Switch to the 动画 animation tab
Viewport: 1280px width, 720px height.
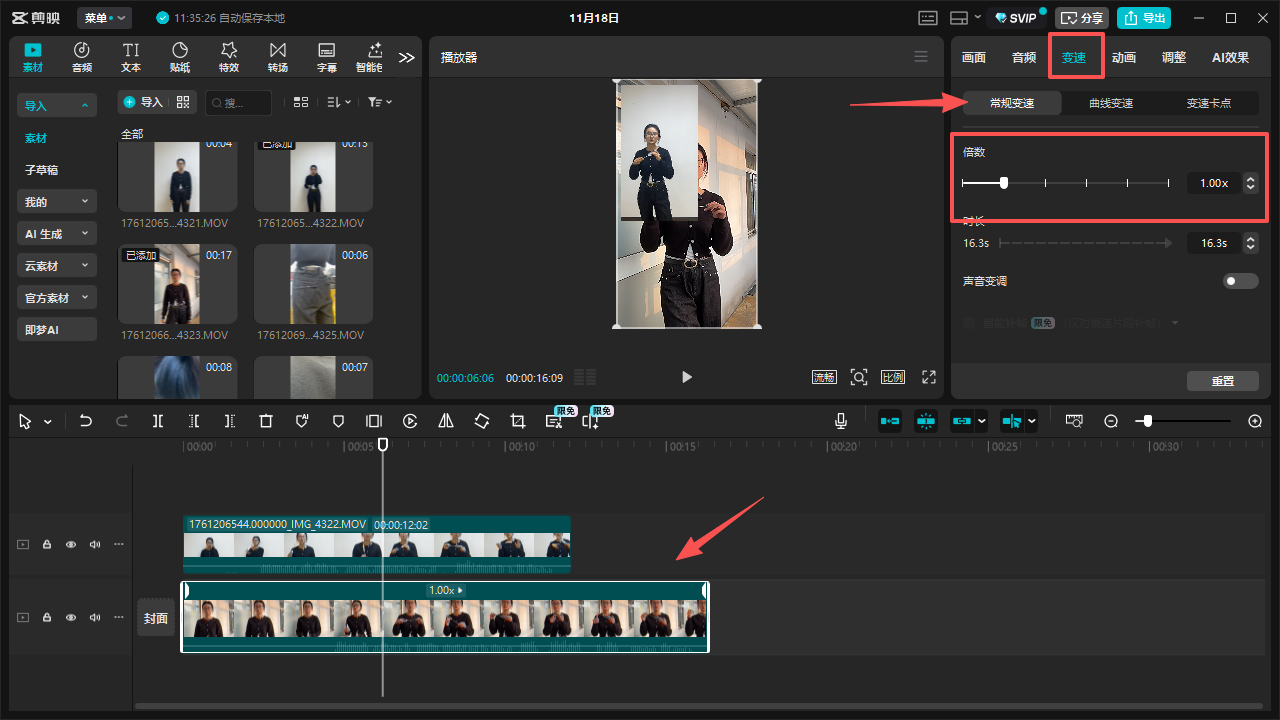(1124, 58)
